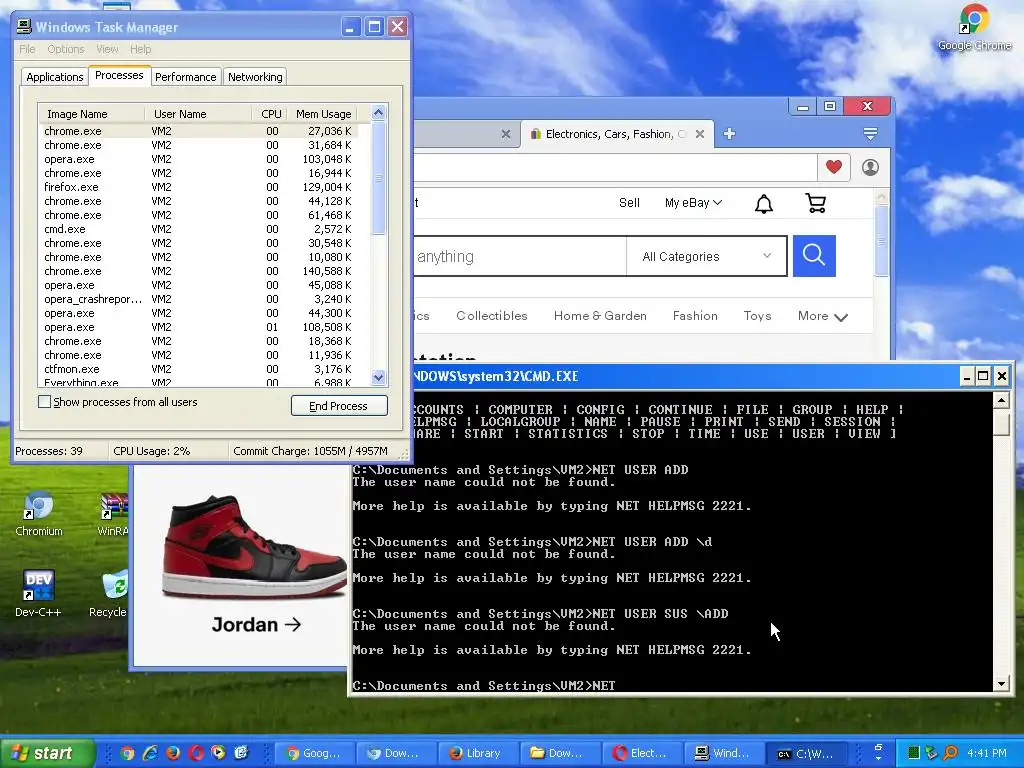Image resolution: width=1024 pixels, height=768 pixels.
Task: Click the last quick launch icon
Action: [x=241, y=753]
